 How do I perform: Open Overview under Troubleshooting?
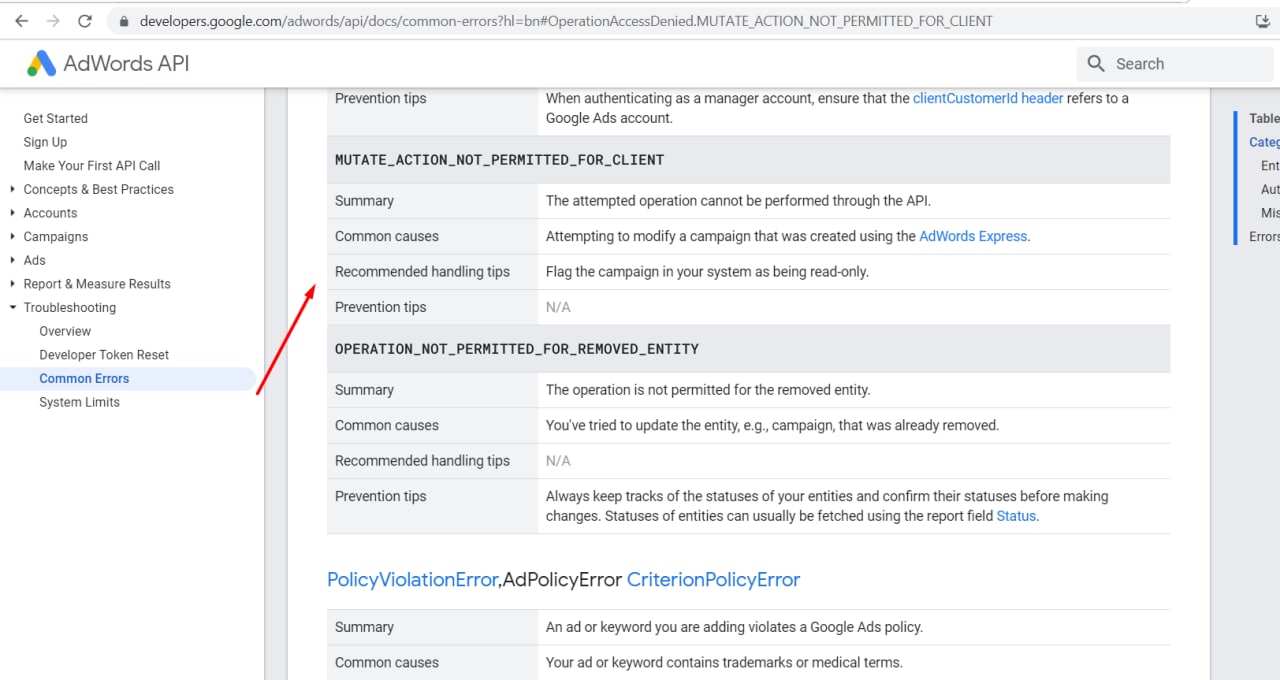pyautogui.click(x=65, y=331)
